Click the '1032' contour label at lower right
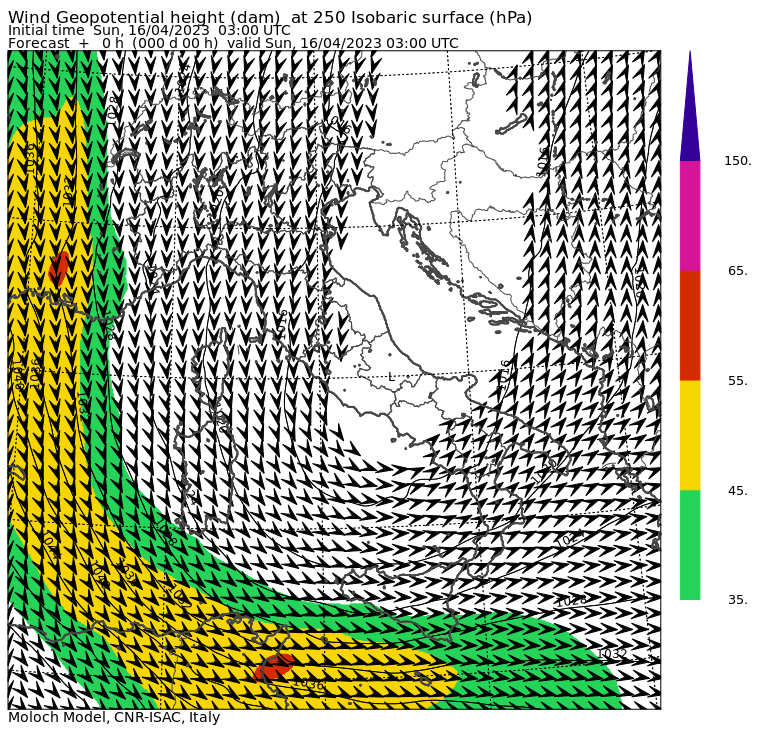Screen dimensions: 760x731 tap(612, 654)
